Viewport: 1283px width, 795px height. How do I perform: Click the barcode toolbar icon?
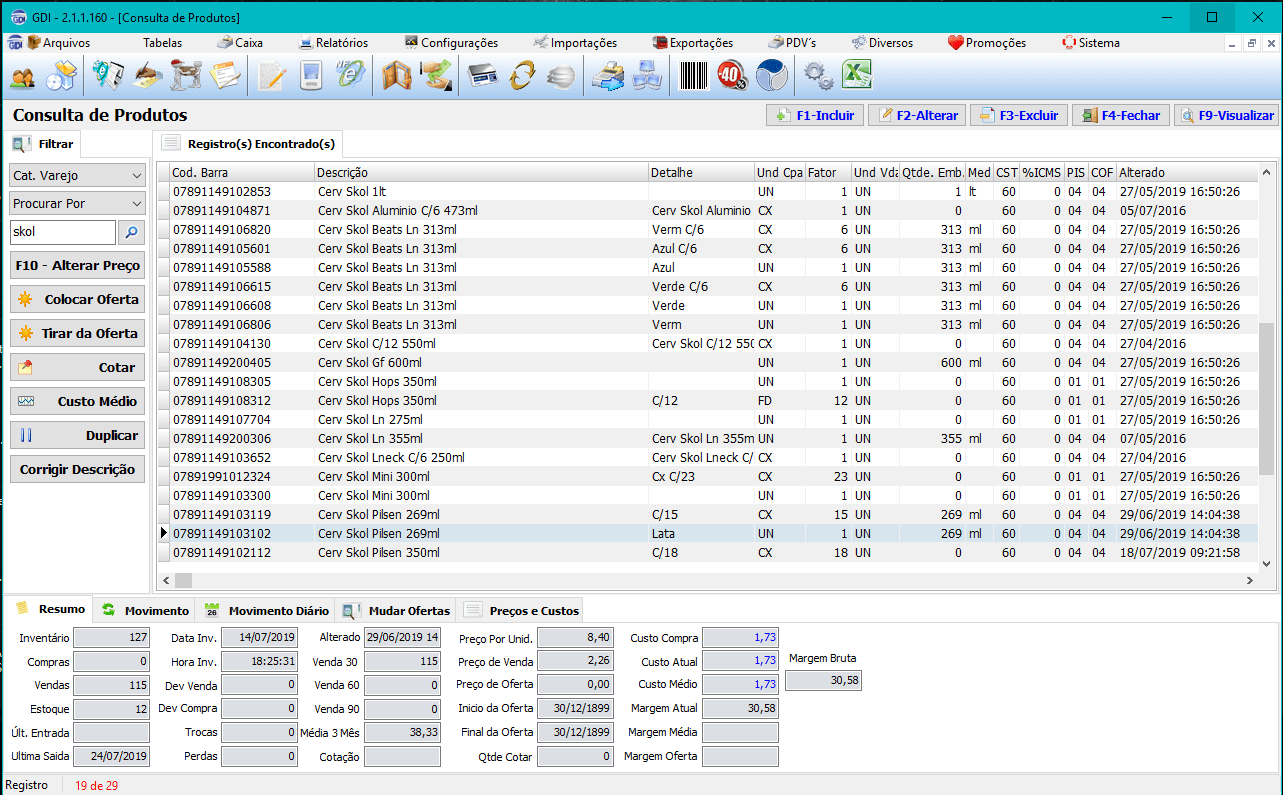point(693,77)
